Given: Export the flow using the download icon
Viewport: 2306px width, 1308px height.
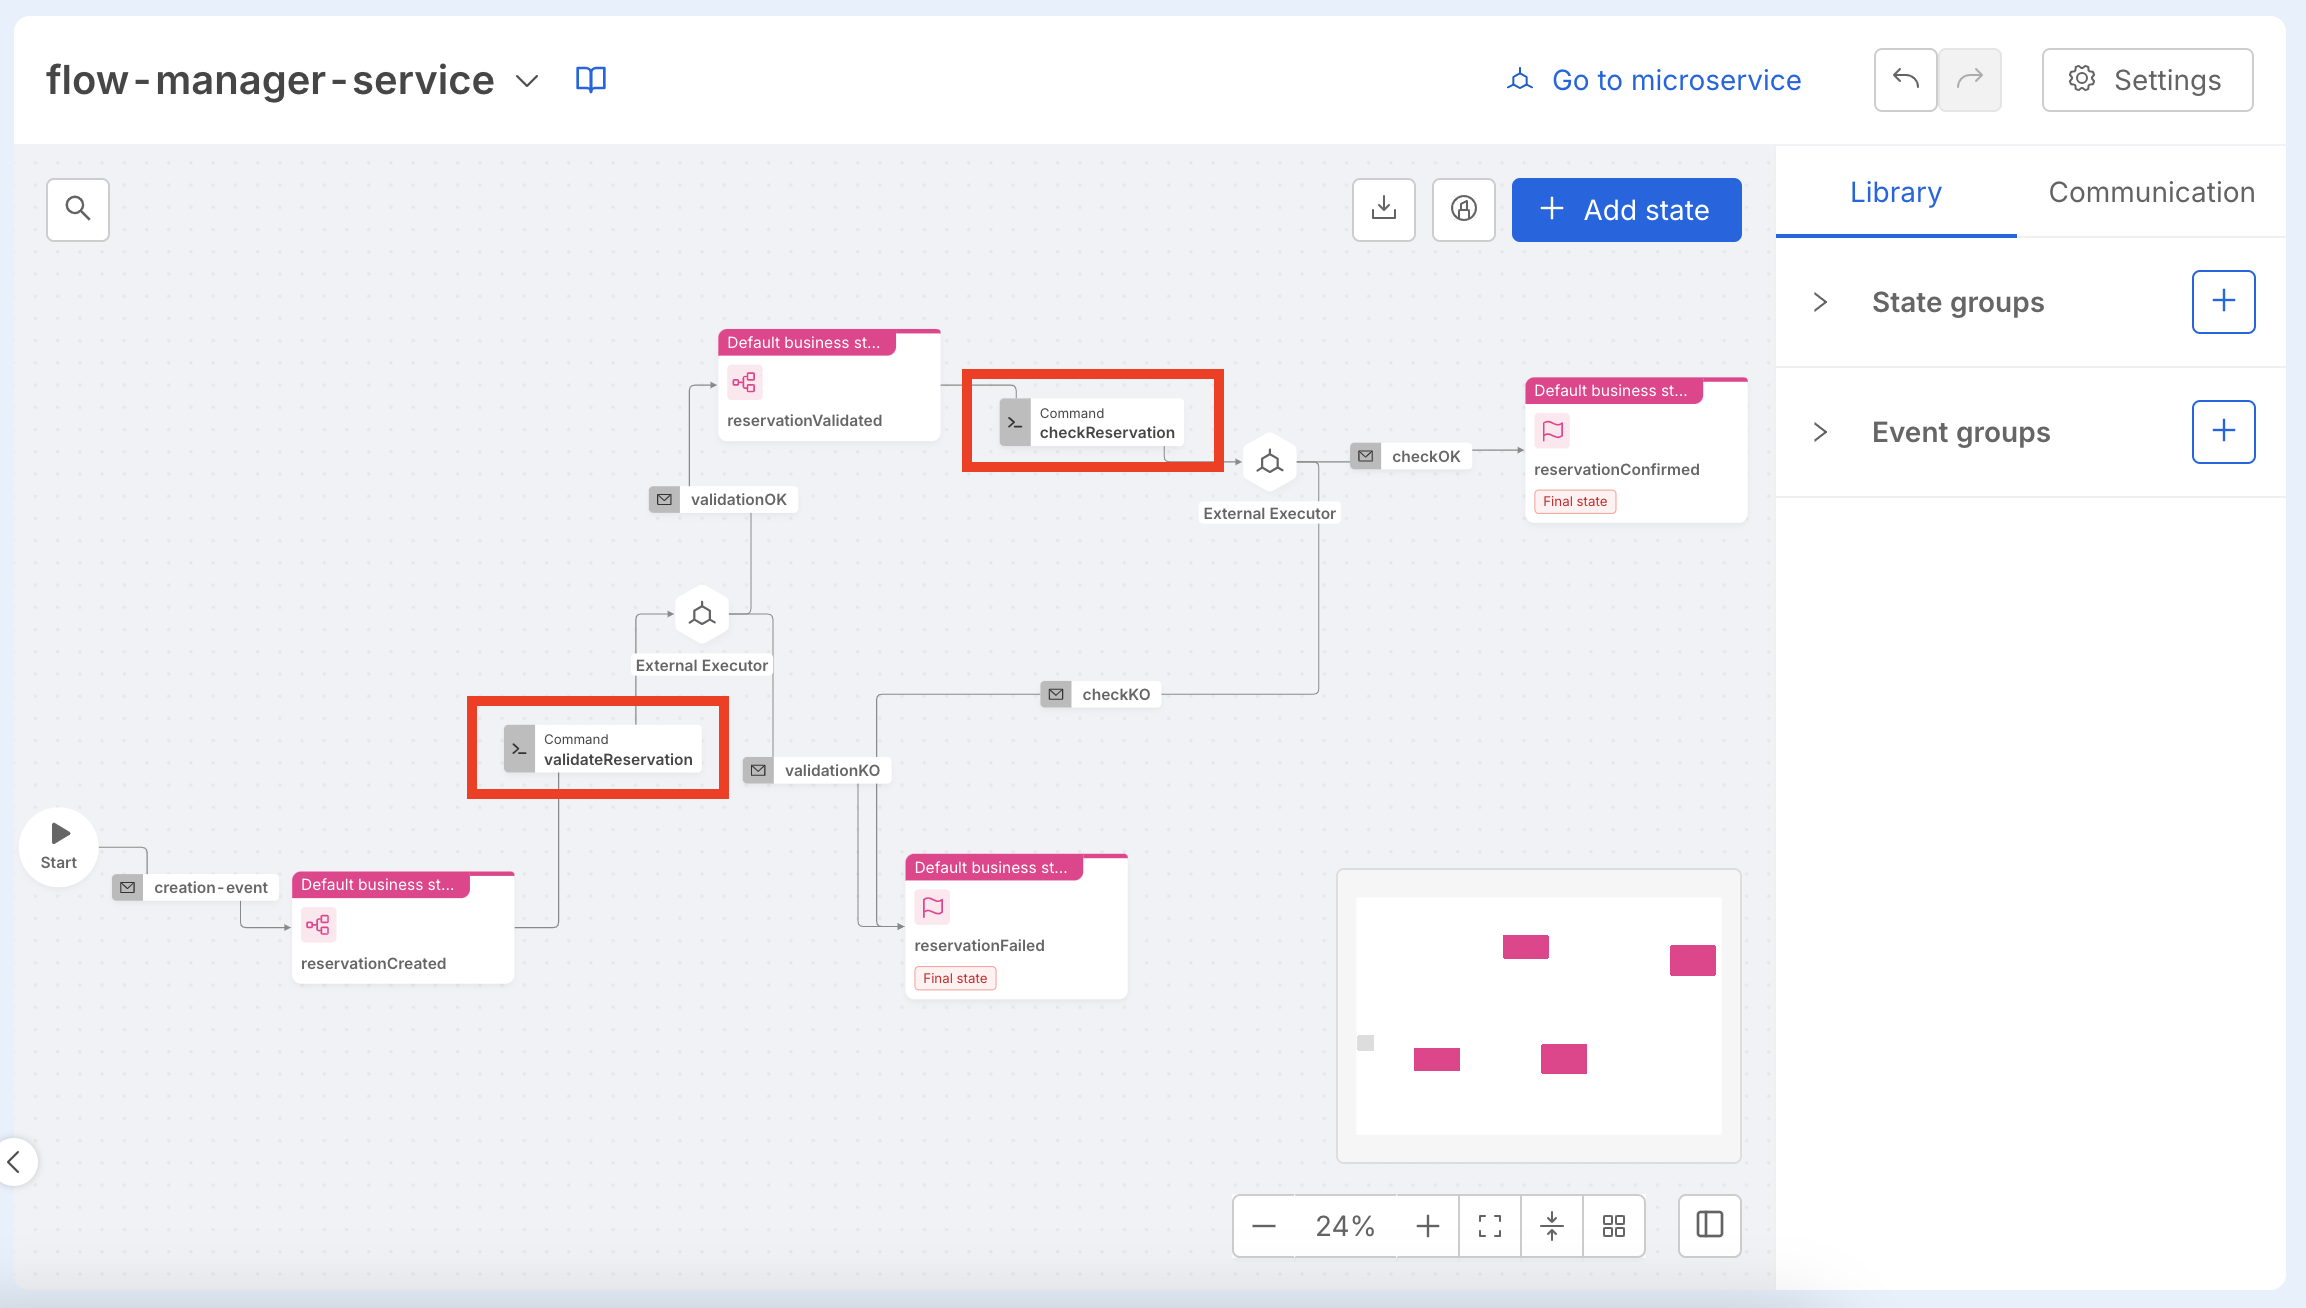Looking at the screenshot, I should [1383, 210].
